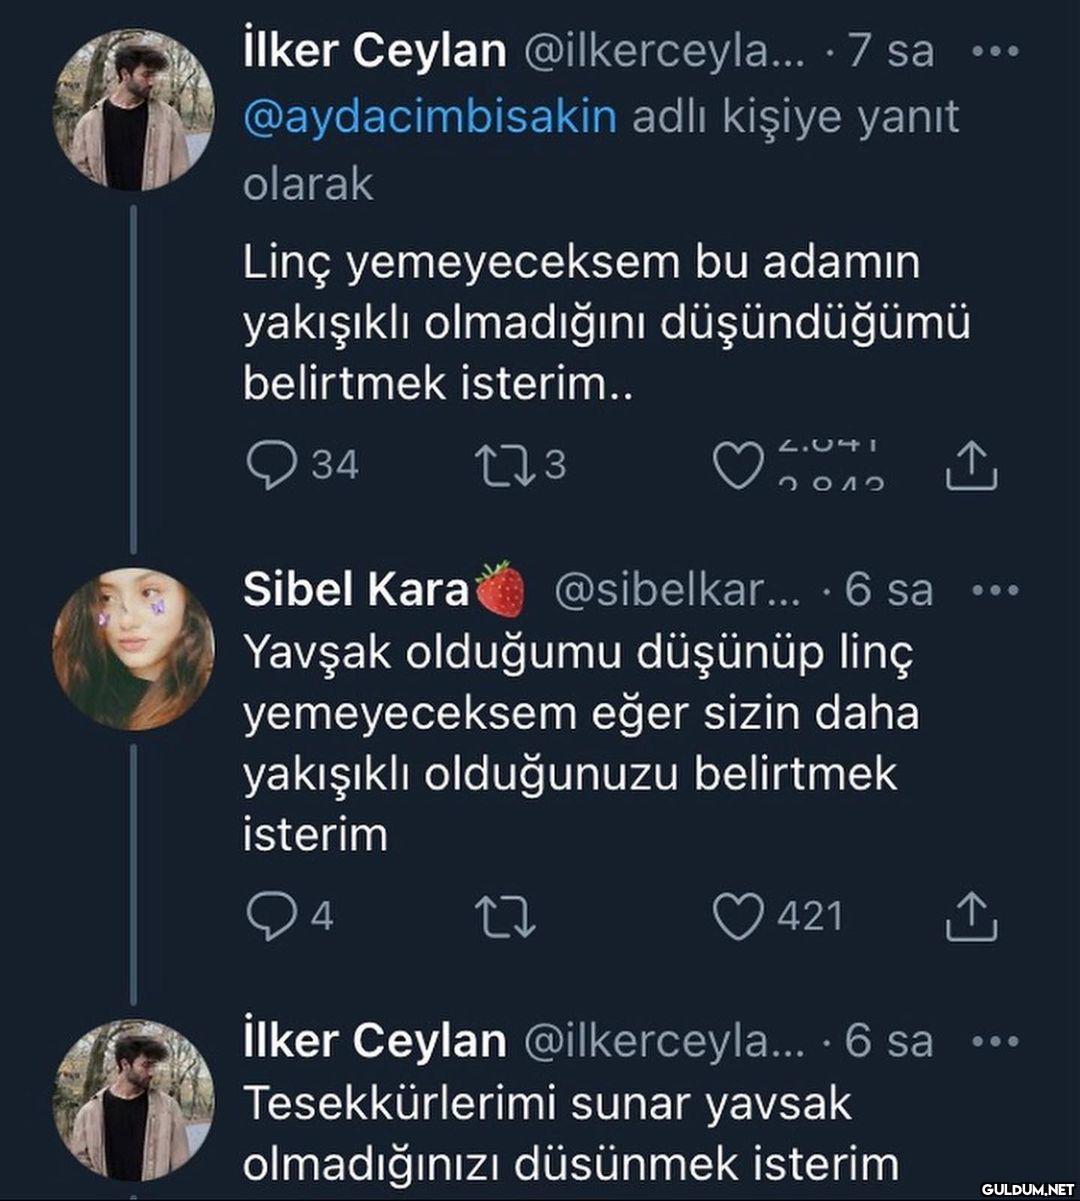Open the tweet text starting with "Yavşak olduğumu"
The height and width of the screenshot is (1201, 1080).
click(x=580, y=744)
